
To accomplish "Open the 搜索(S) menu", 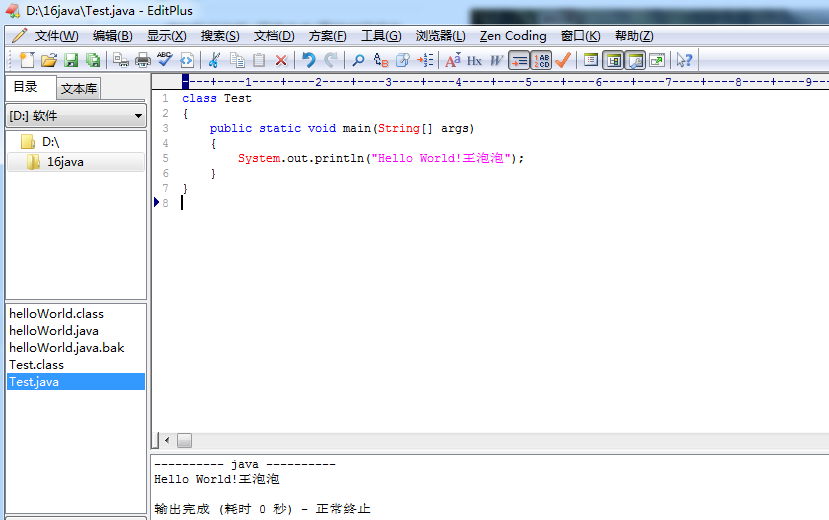I will click(x=220, y=36).
